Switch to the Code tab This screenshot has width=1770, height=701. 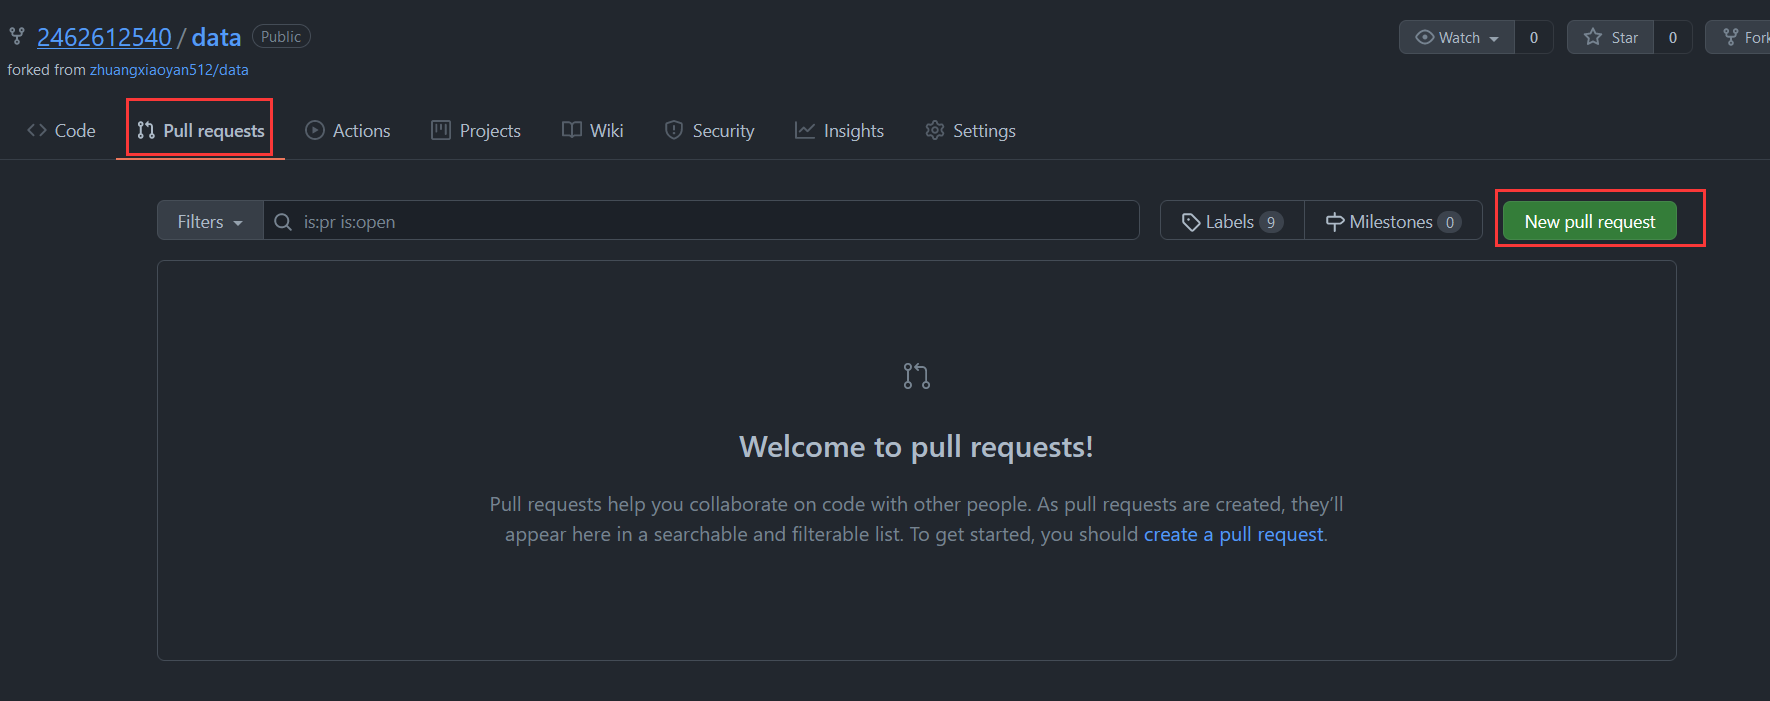pos(62,131)
